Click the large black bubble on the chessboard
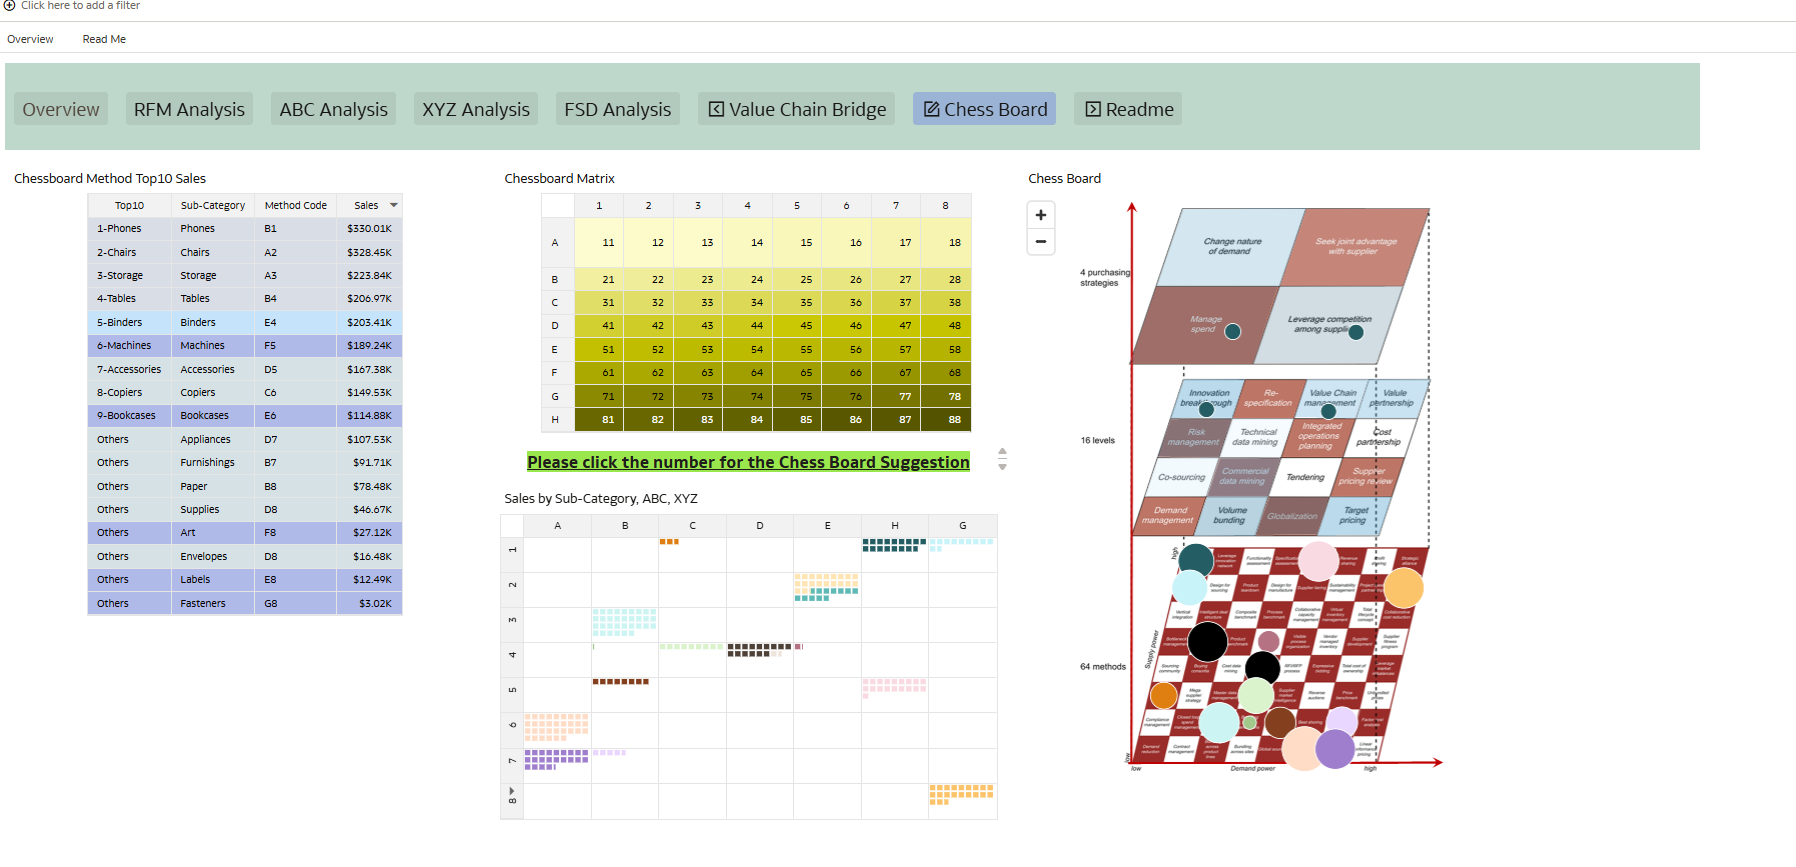Screen dimensions: 1796x867 coord(1207,641)
